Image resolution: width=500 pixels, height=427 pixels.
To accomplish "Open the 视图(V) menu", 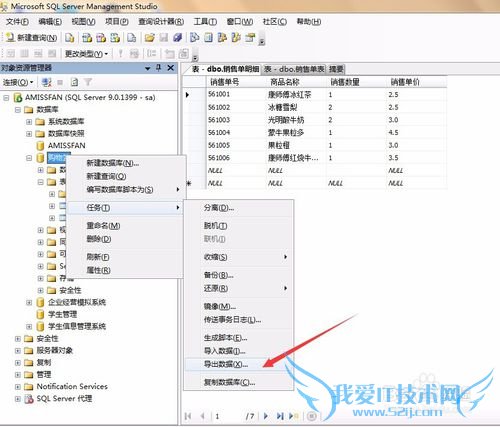I will [x=83, y=22].
